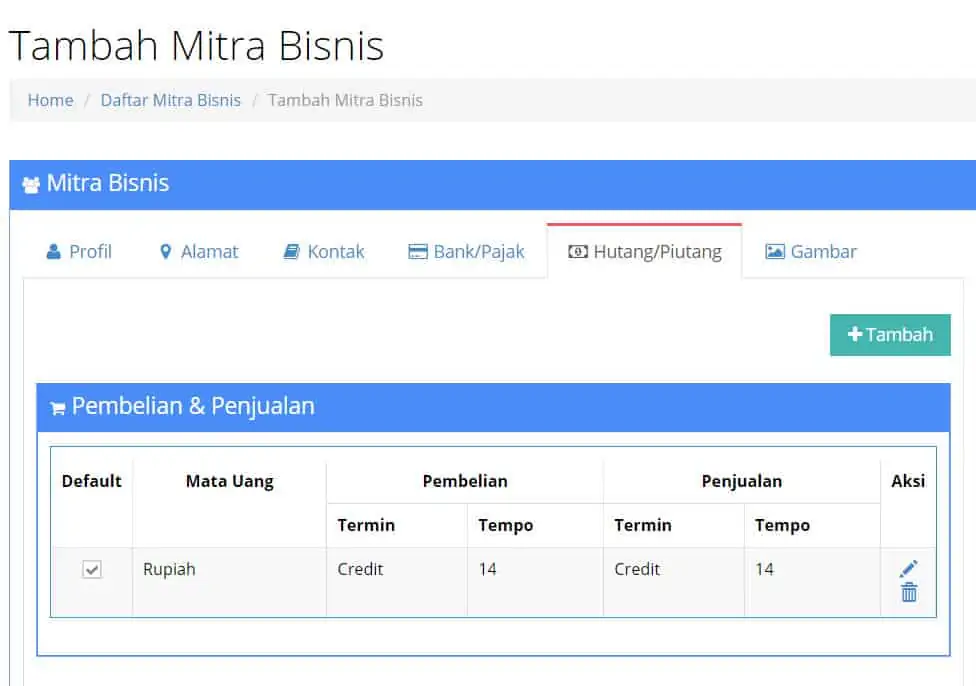Click the book icon beside Kontak

click(291, 251)
